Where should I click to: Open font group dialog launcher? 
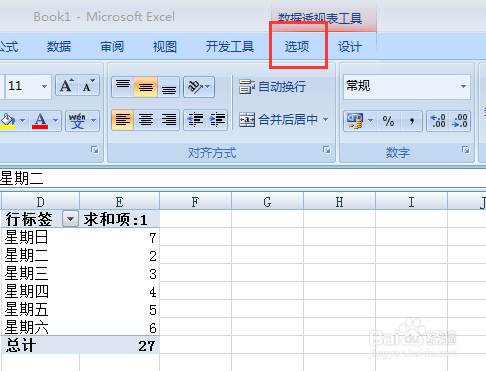(x=95, y=150)
